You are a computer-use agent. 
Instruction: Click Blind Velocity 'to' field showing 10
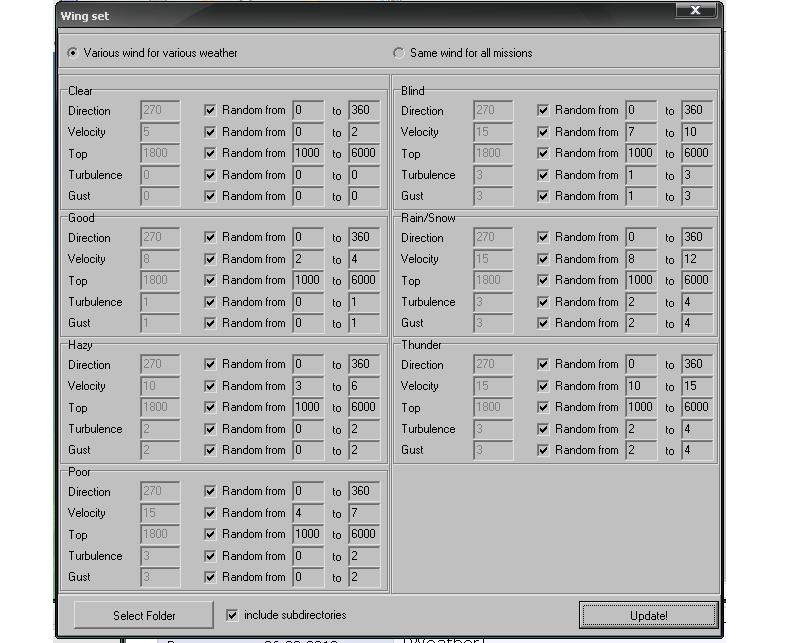697,132
